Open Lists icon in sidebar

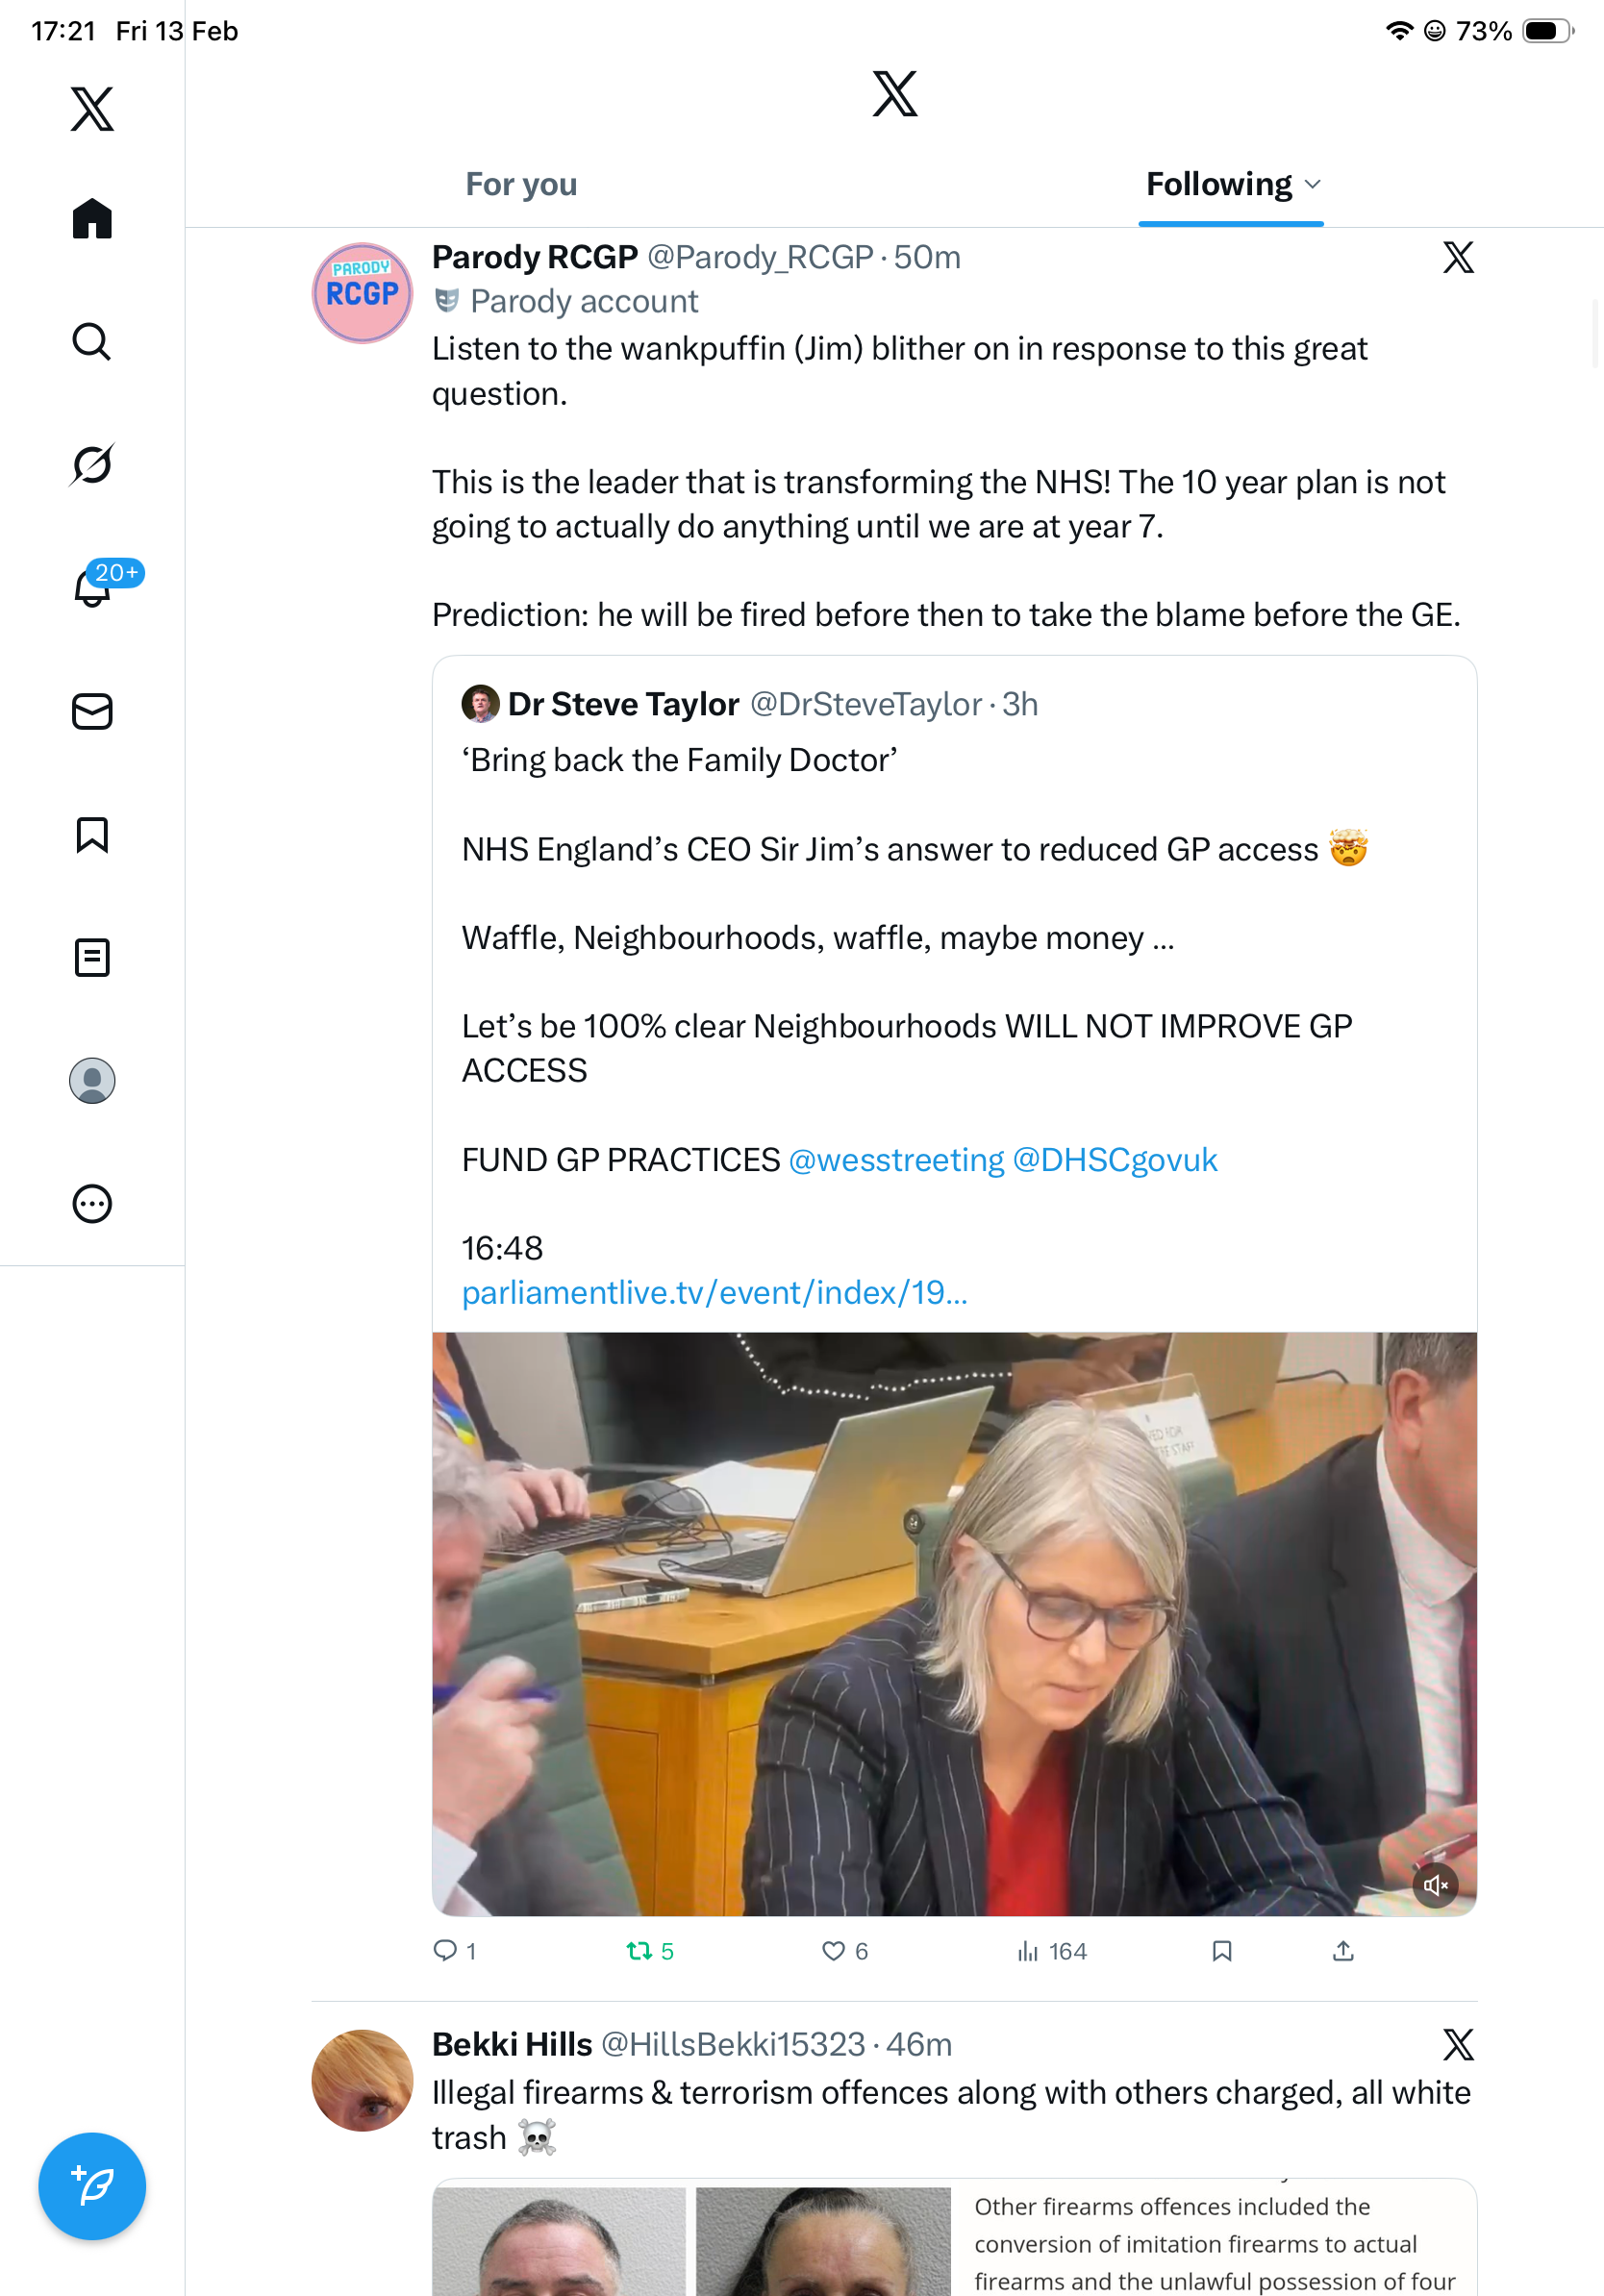tap(92, 957)
